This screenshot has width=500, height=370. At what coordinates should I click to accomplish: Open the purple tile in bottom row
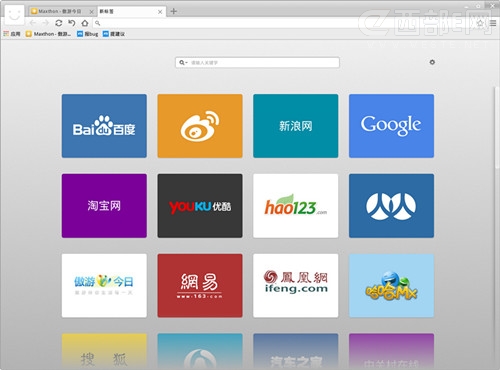coord(391,351)
